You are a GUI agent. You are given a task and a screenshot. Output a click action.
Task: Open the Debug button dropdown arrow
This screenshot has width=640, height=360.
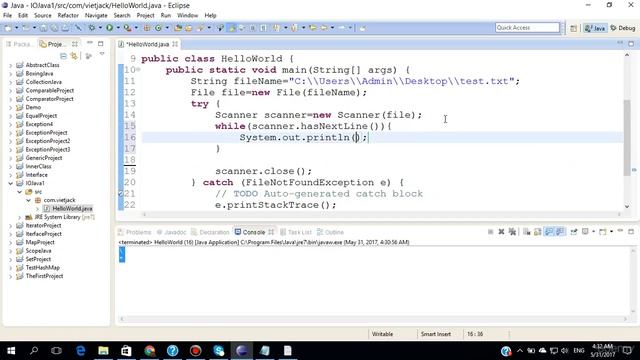(x=100, y=28)
